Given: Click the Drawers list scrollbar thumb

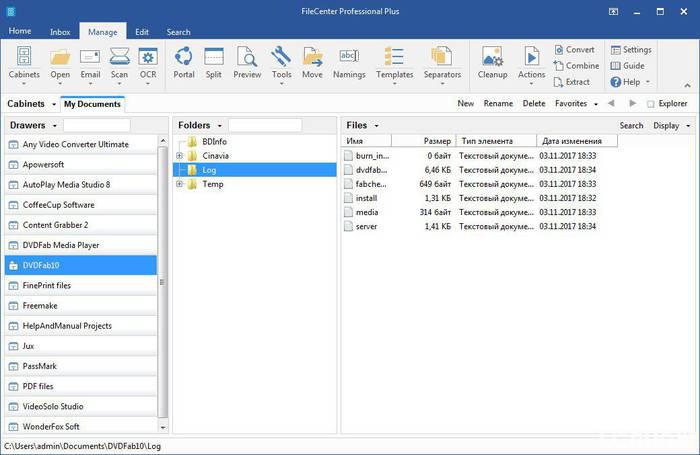Looking at the screenshot, I should pyautogui.click(x=162, y=282).
